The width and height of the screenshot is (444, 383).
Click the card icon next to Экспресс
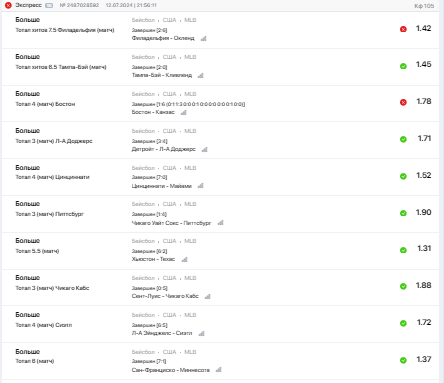pyautogui.click(x=49, y=5)
